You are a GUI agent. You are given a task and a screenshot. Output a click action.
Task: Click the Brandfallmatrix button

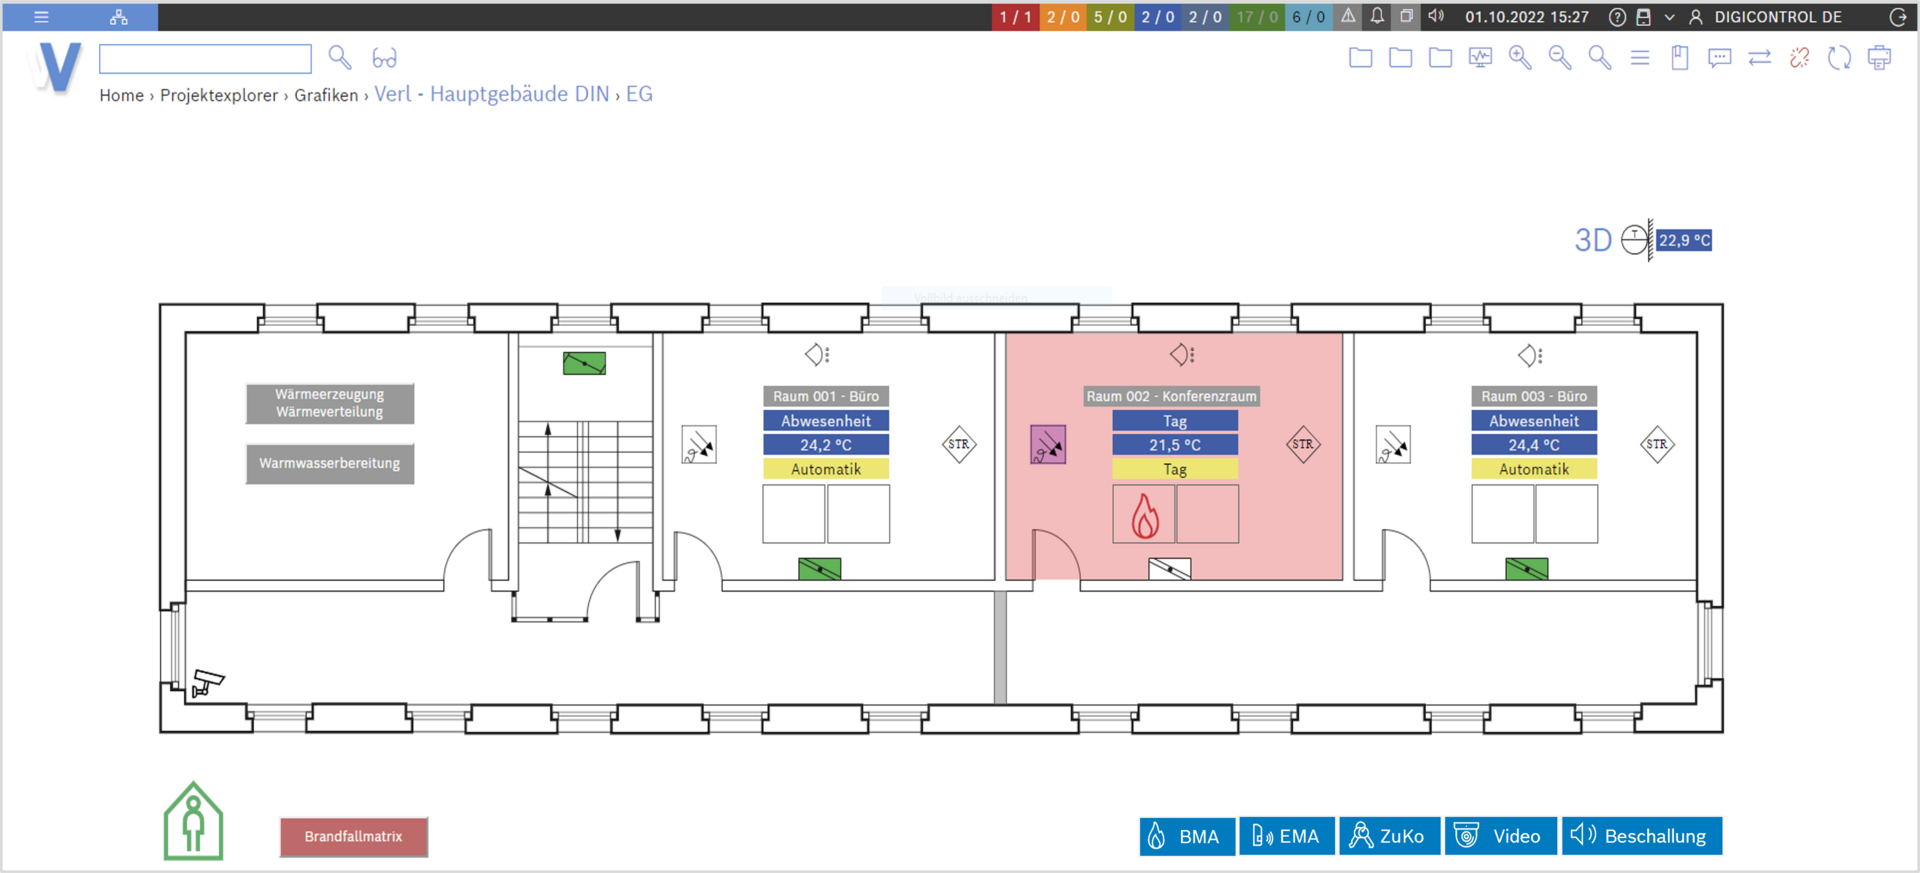(354, 837)
